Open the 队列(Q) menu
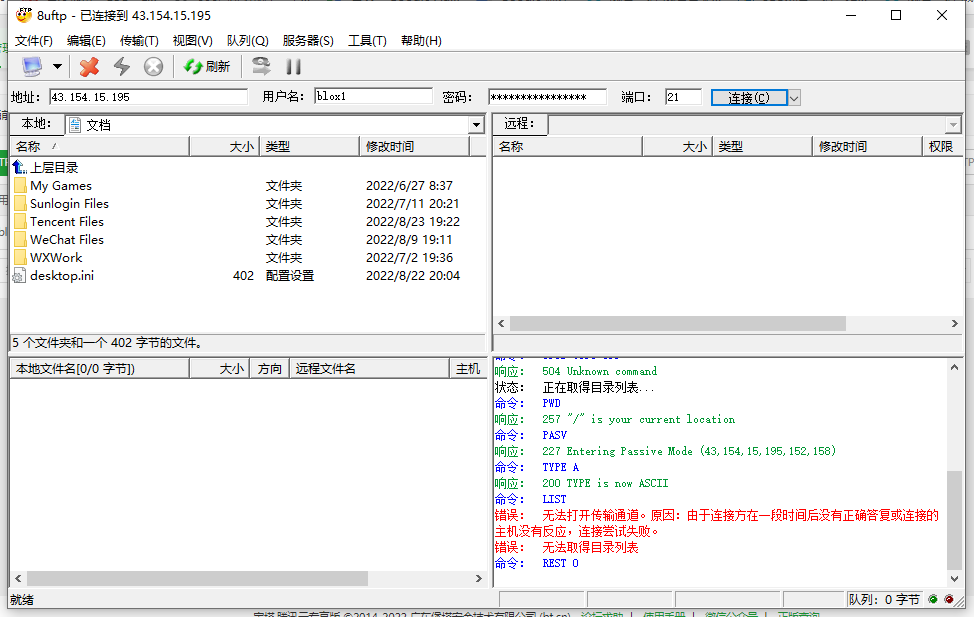Viewport: 974px width, 617px height. tap(247, 40)
